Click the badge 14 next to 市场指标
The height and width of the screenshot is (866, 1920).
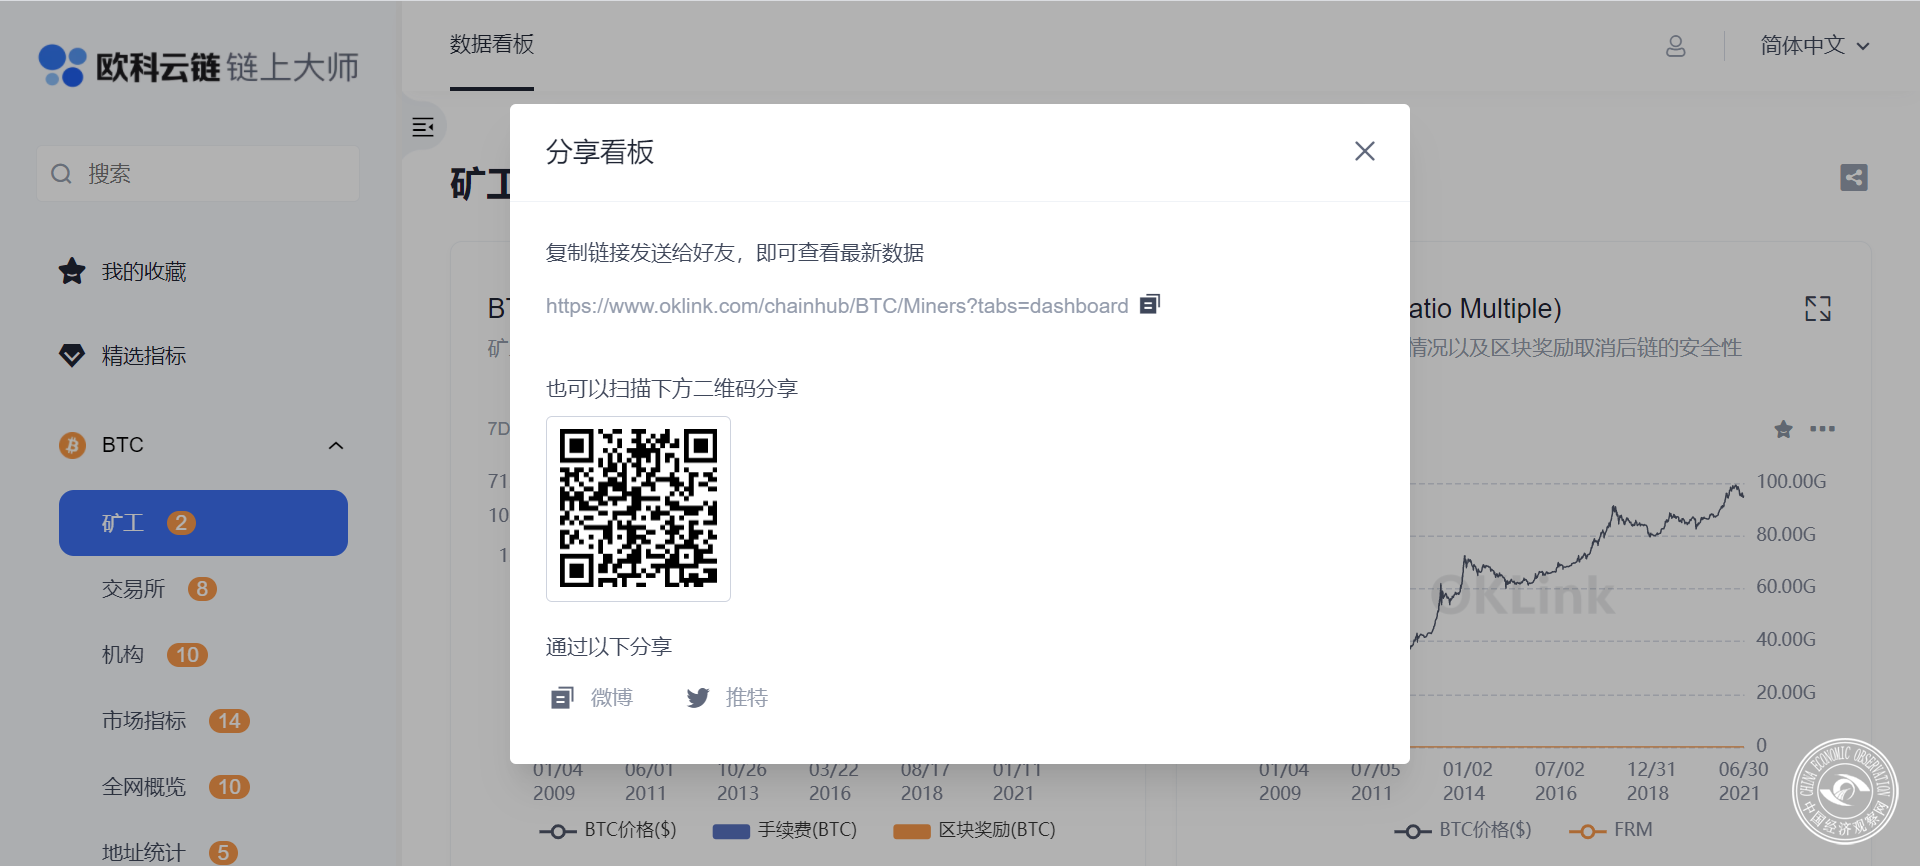(x=229, y=721)
